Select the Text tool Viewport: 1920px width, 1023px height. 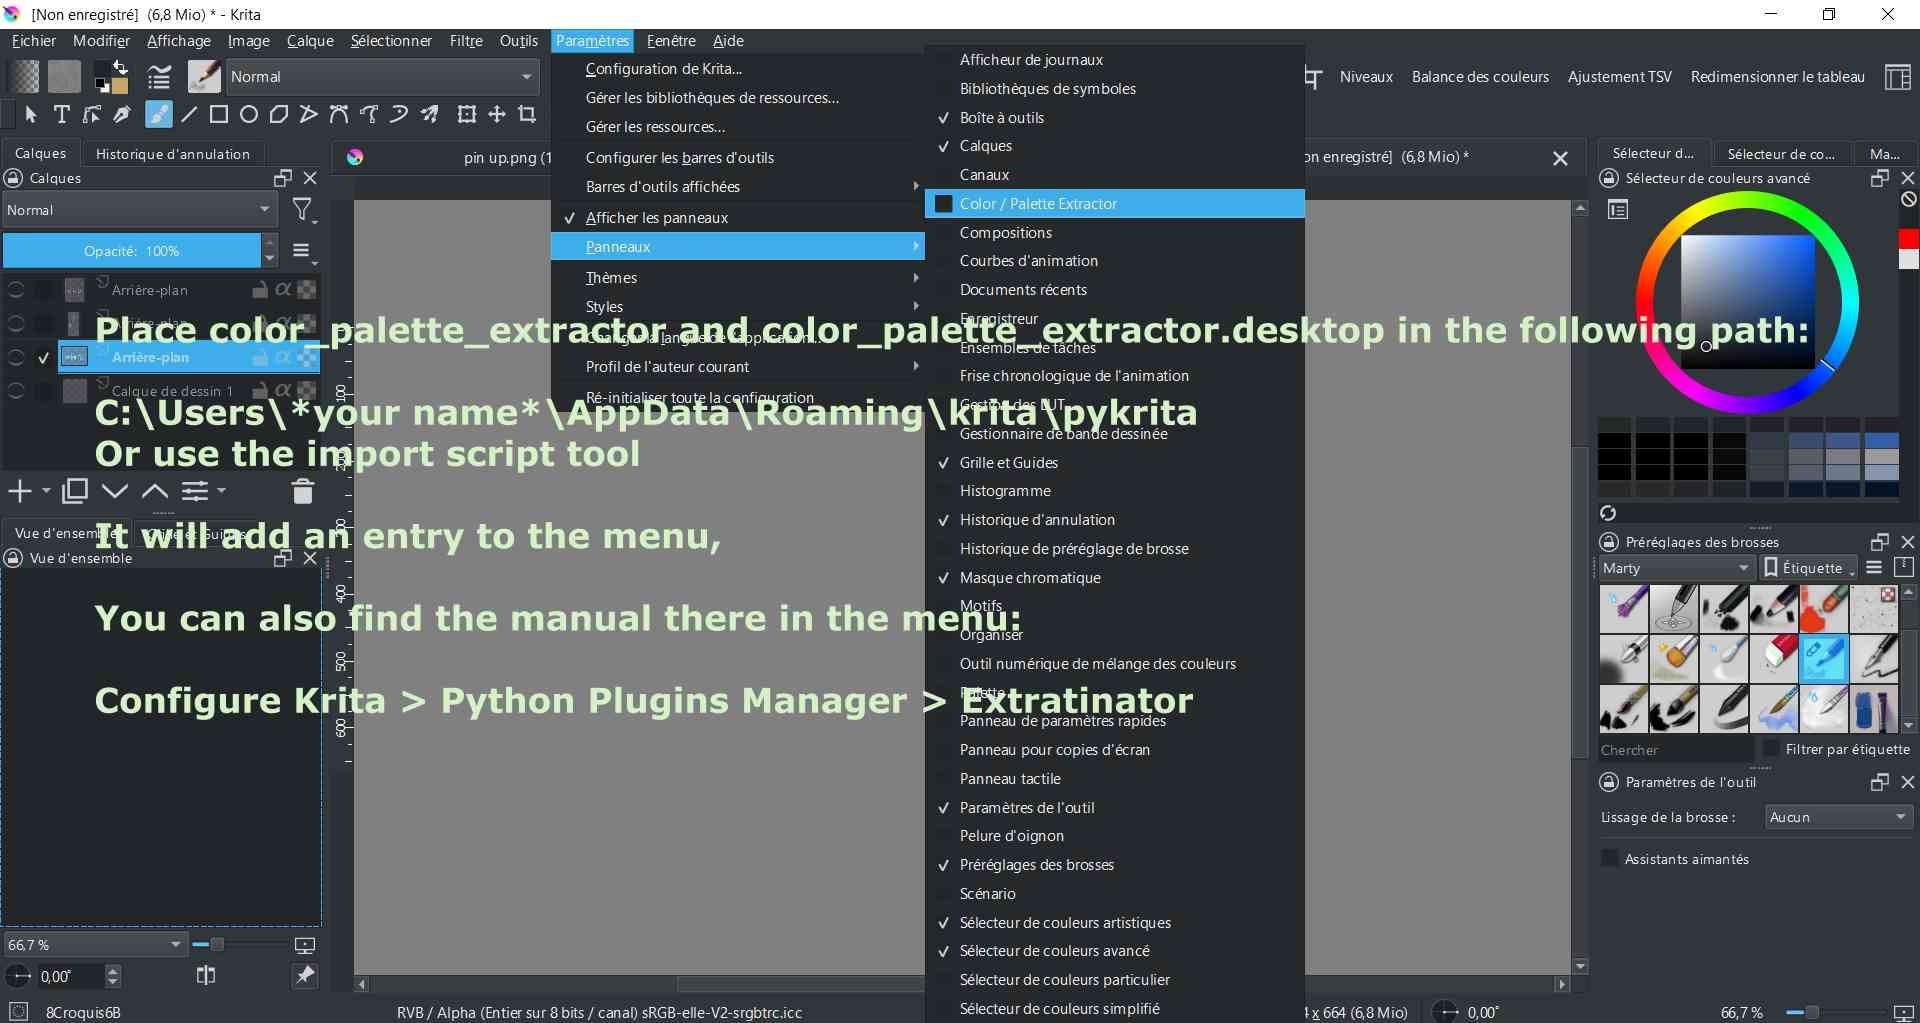(61, 114)
